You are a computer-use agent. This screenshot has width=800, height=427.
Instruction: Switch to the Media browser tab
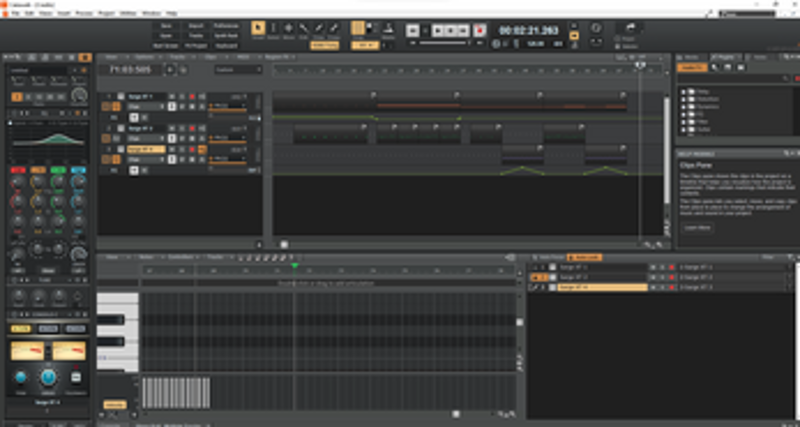[689, 57]
